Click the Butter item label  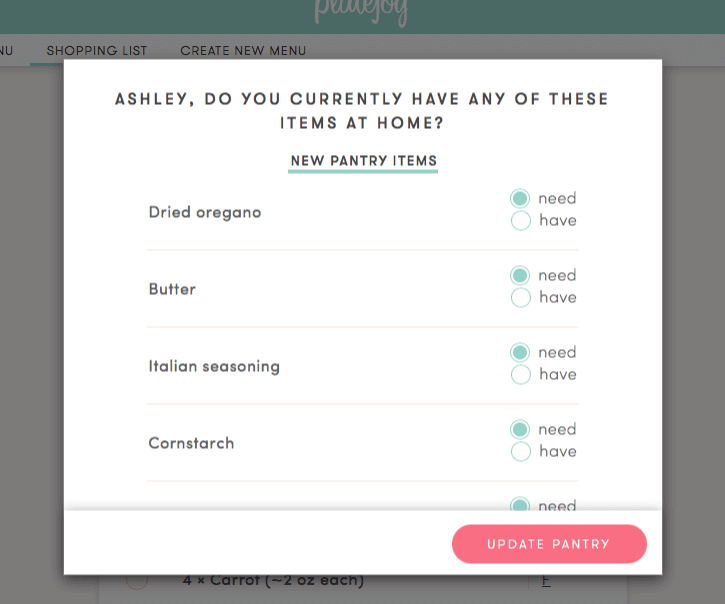click(172, 290)
